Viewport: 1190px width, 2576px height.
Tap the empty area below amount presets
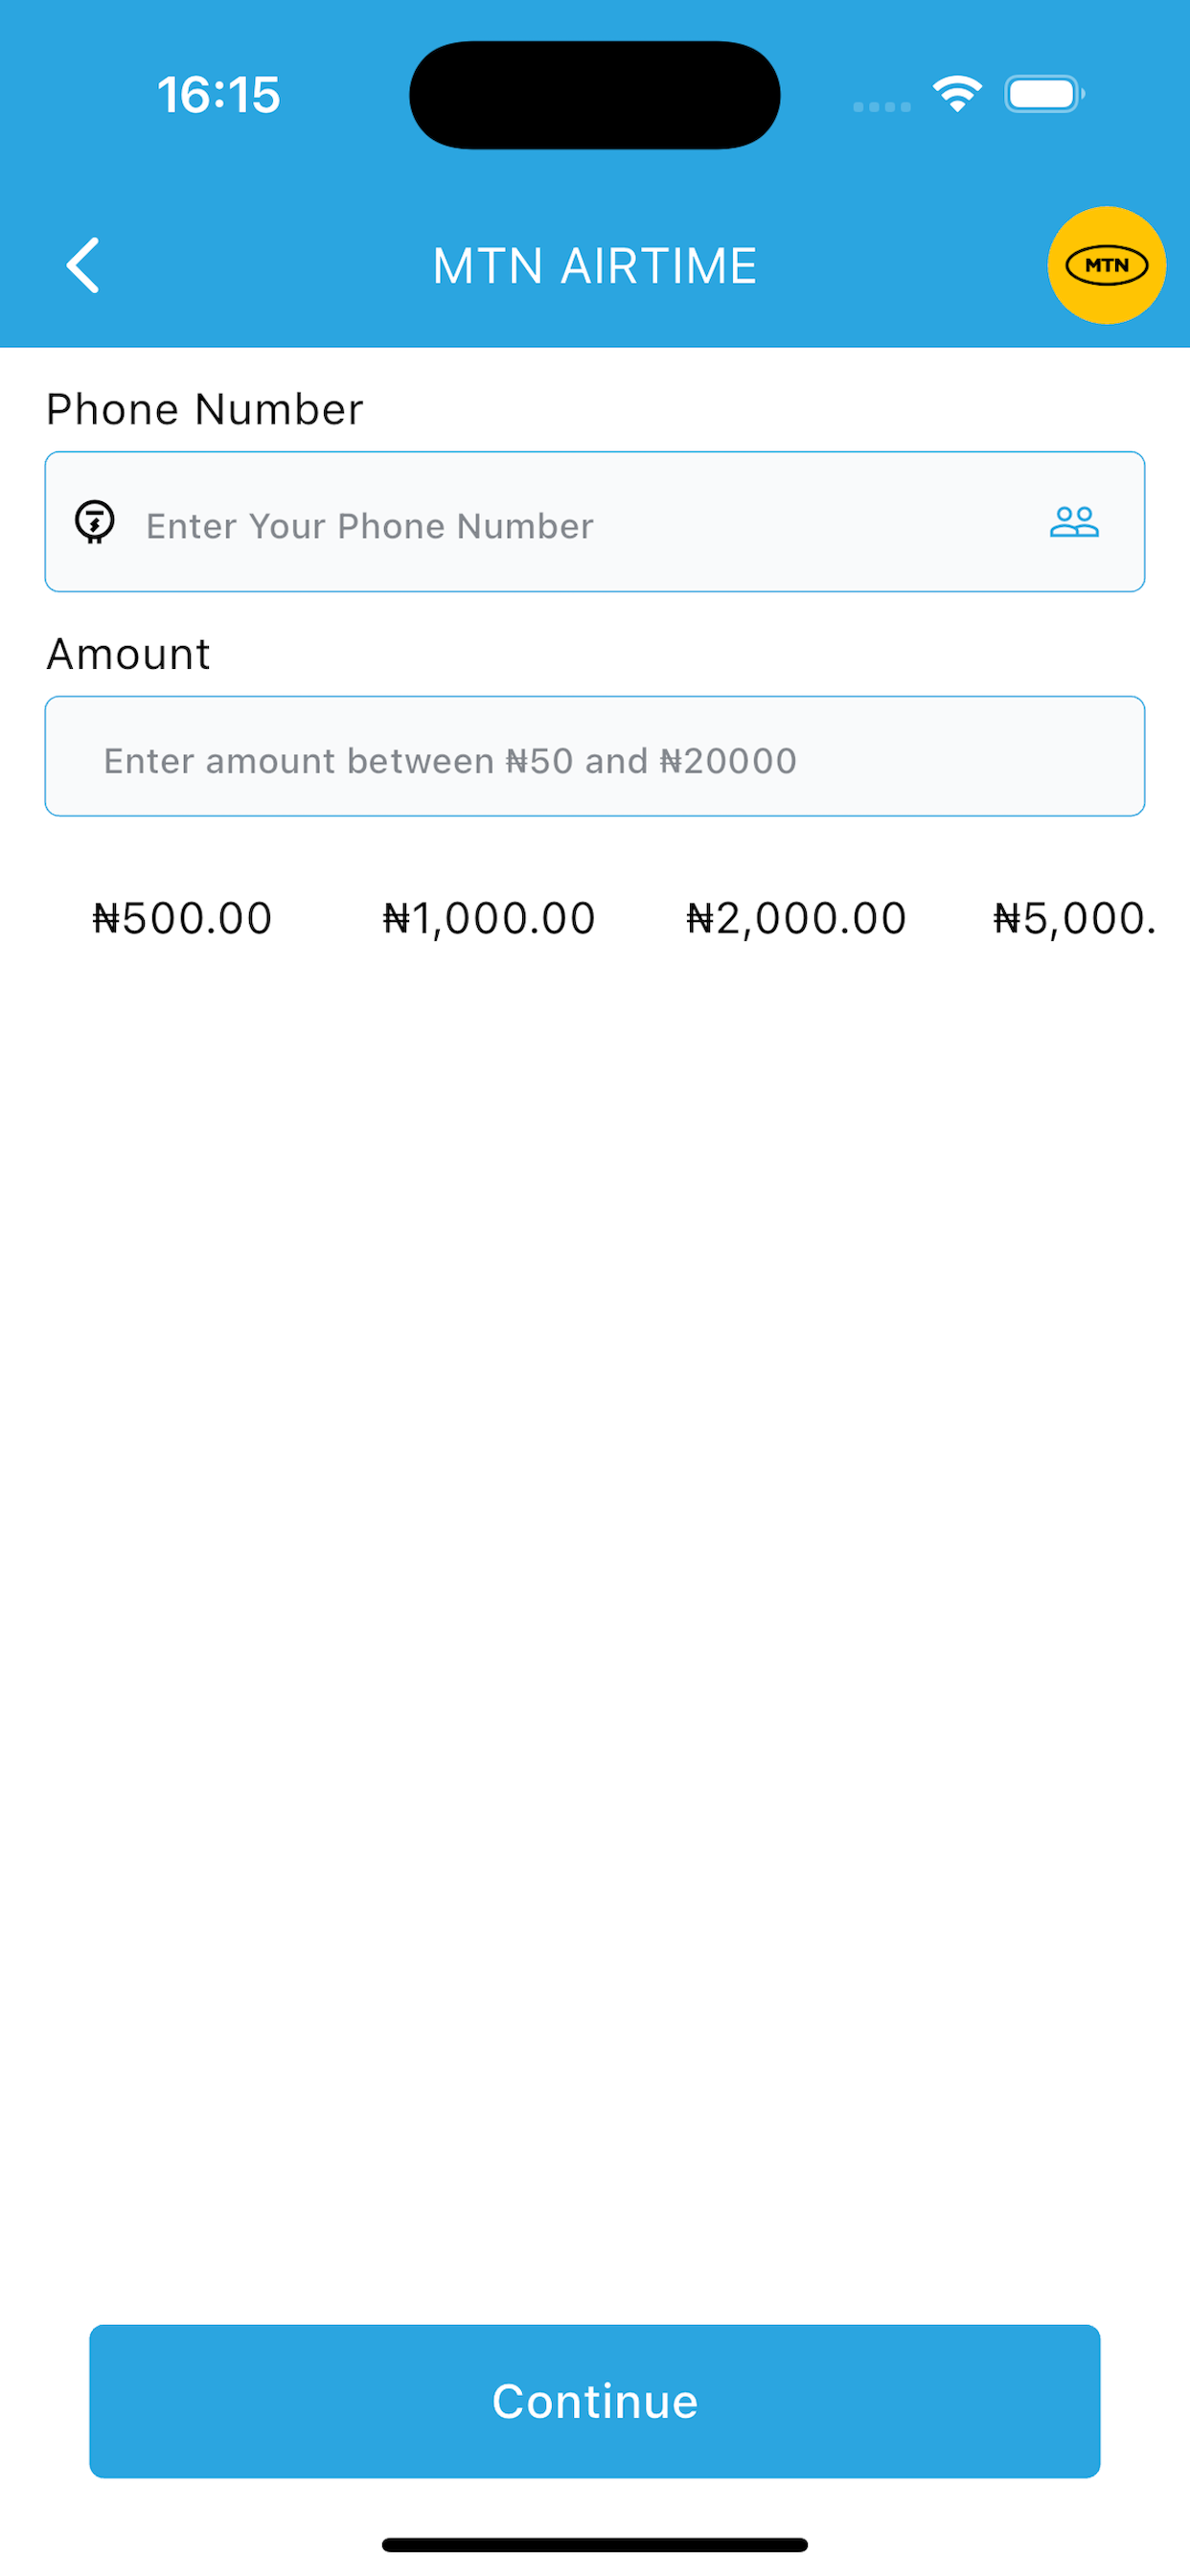[595, 1600]
